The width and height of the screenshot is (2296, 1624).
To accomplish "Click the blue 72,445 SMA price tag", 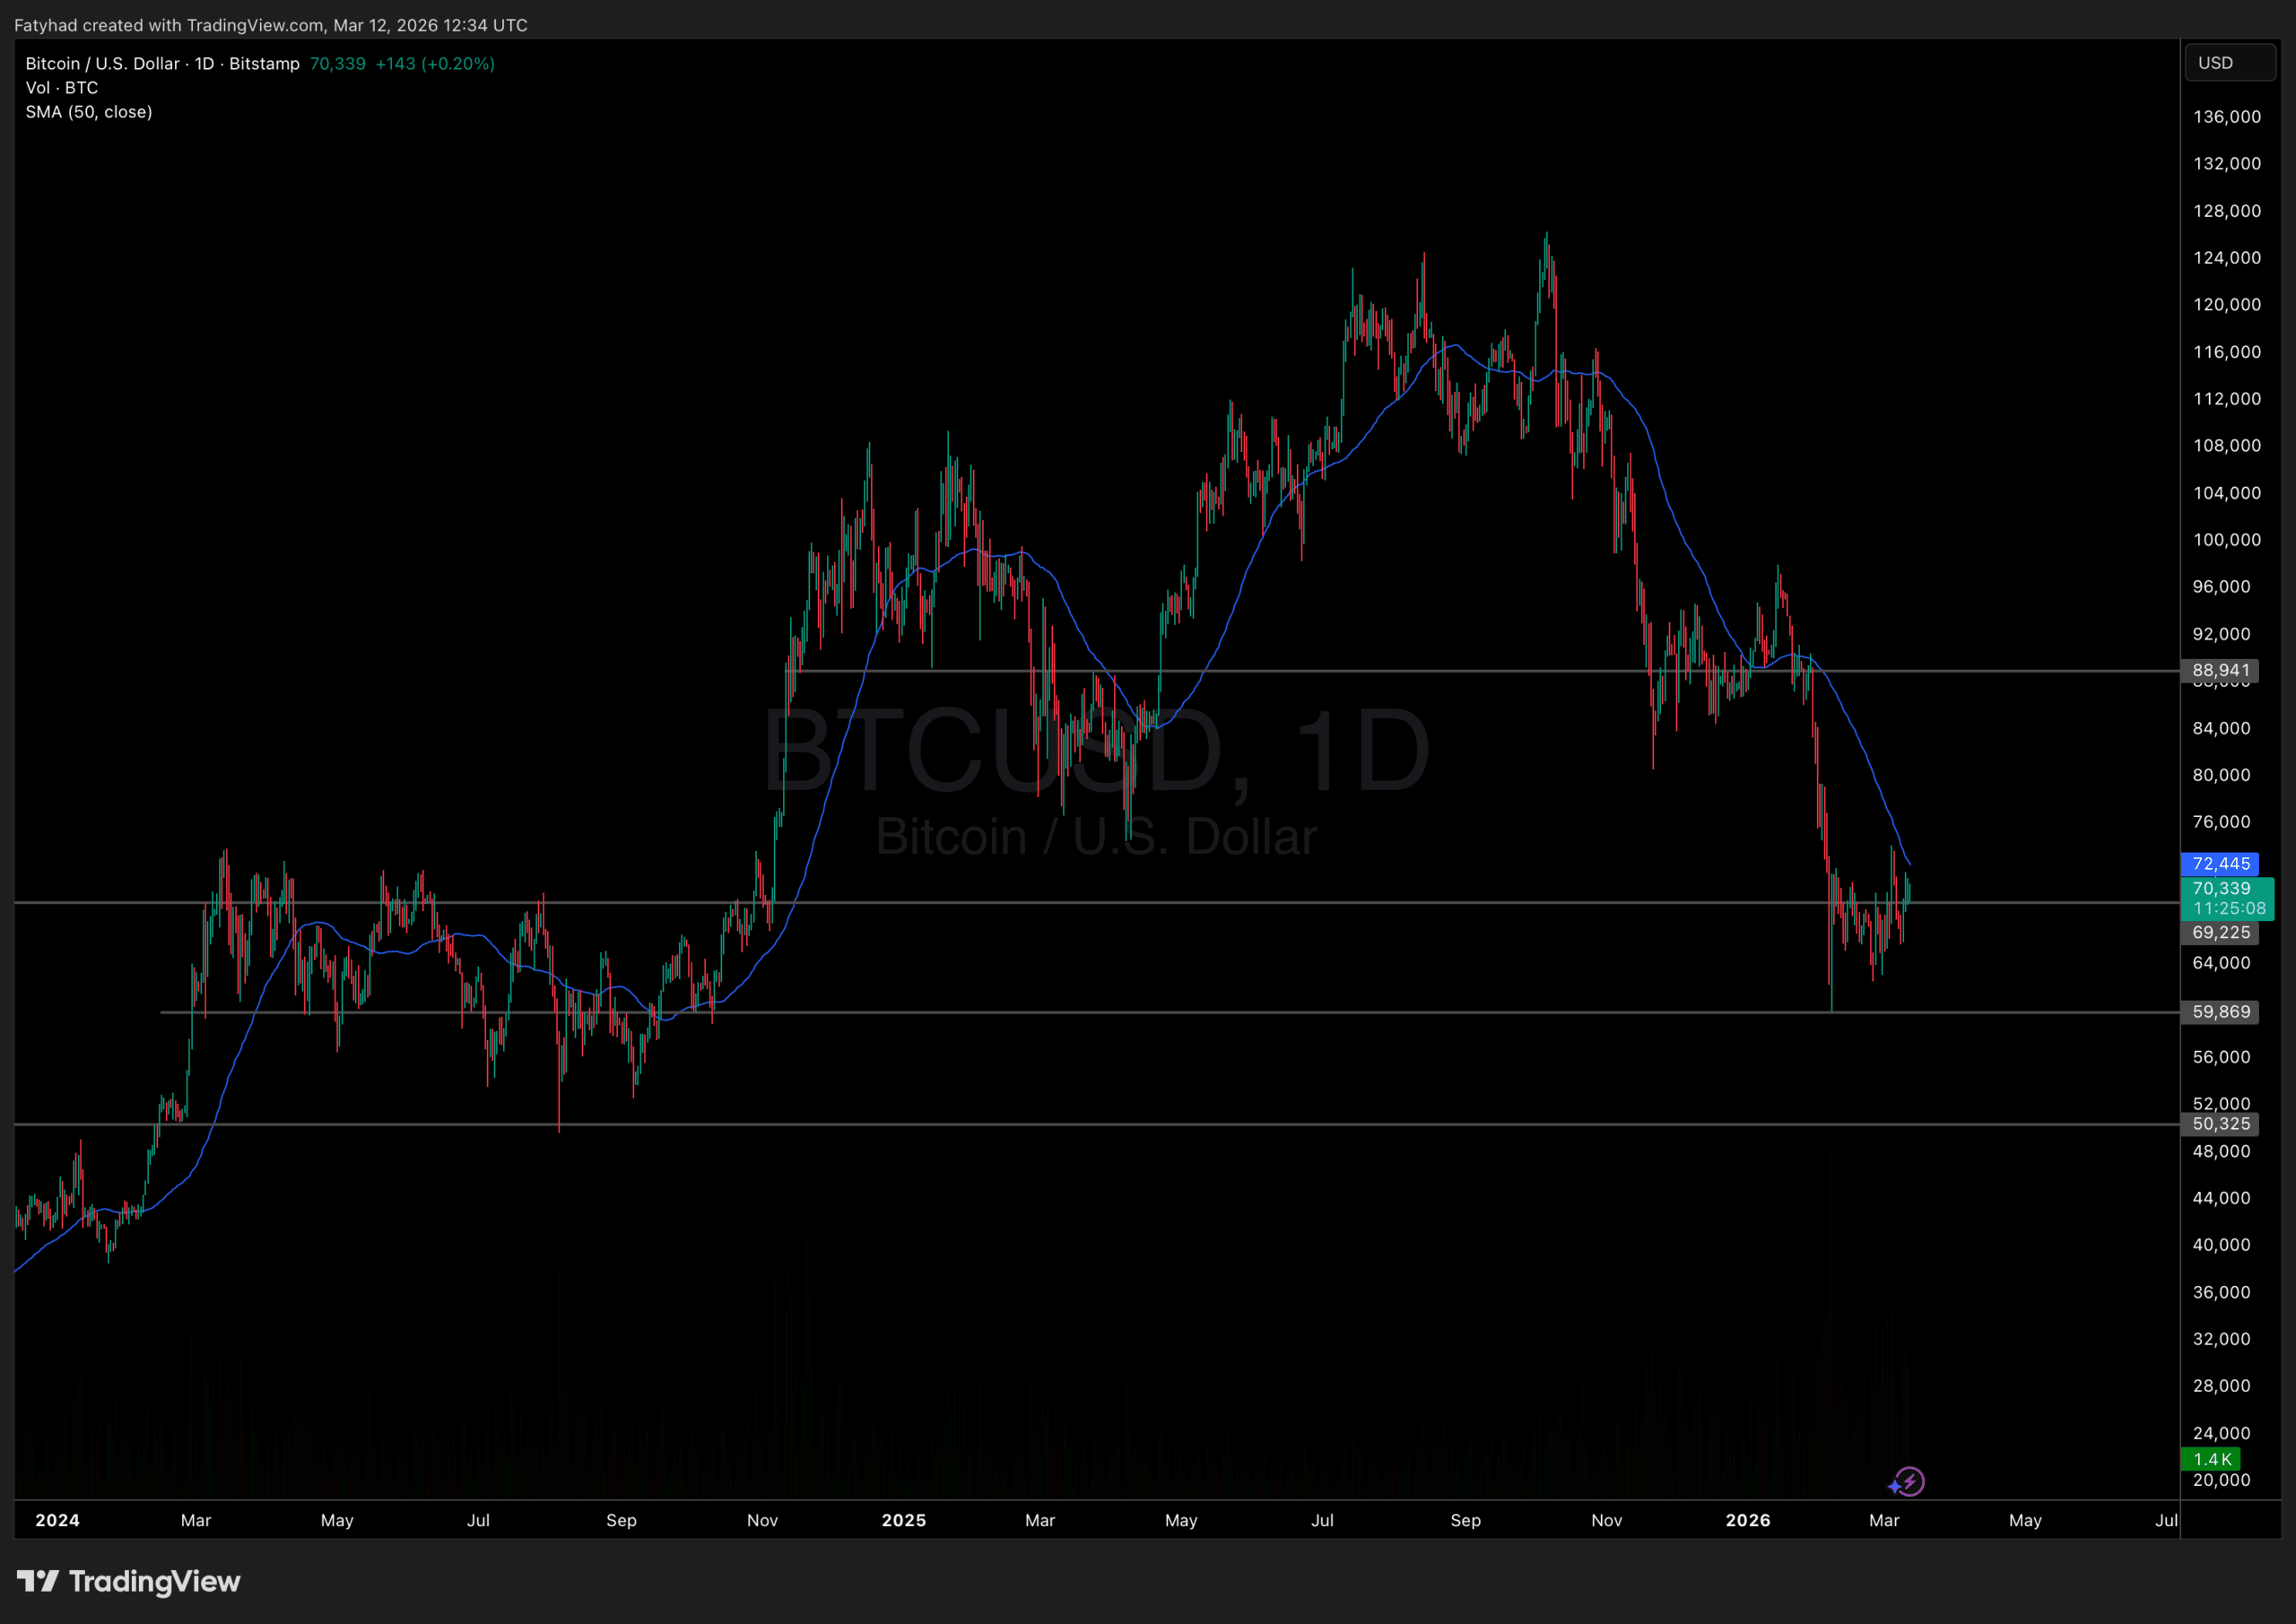I will click(2220, 863).
